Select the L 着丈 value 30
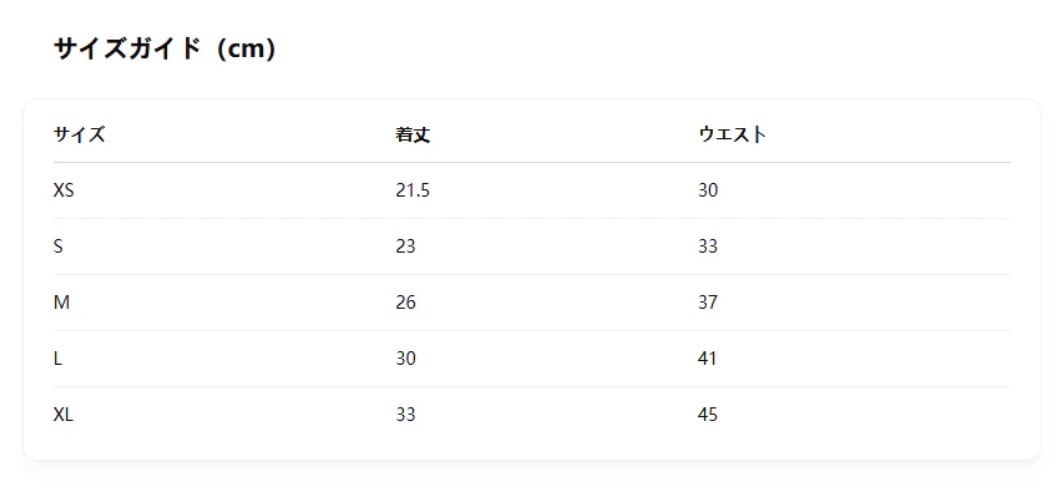The image size is (1062, 499). point(405,358)
